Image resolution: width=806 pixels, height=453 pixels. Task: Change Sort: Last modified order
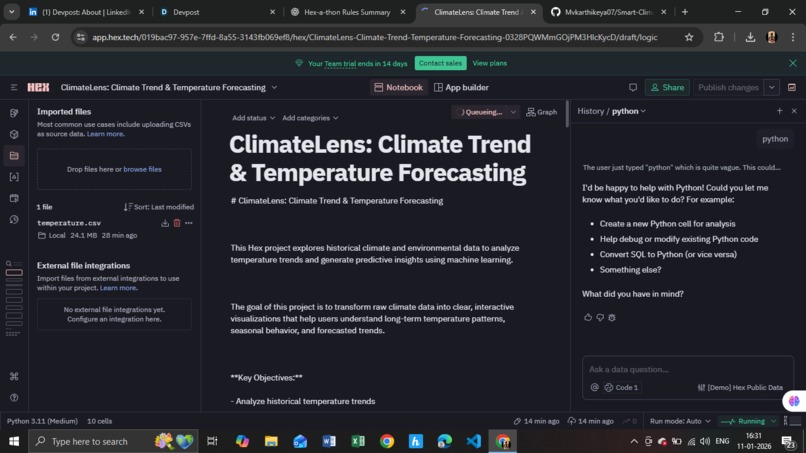(158, 207)
